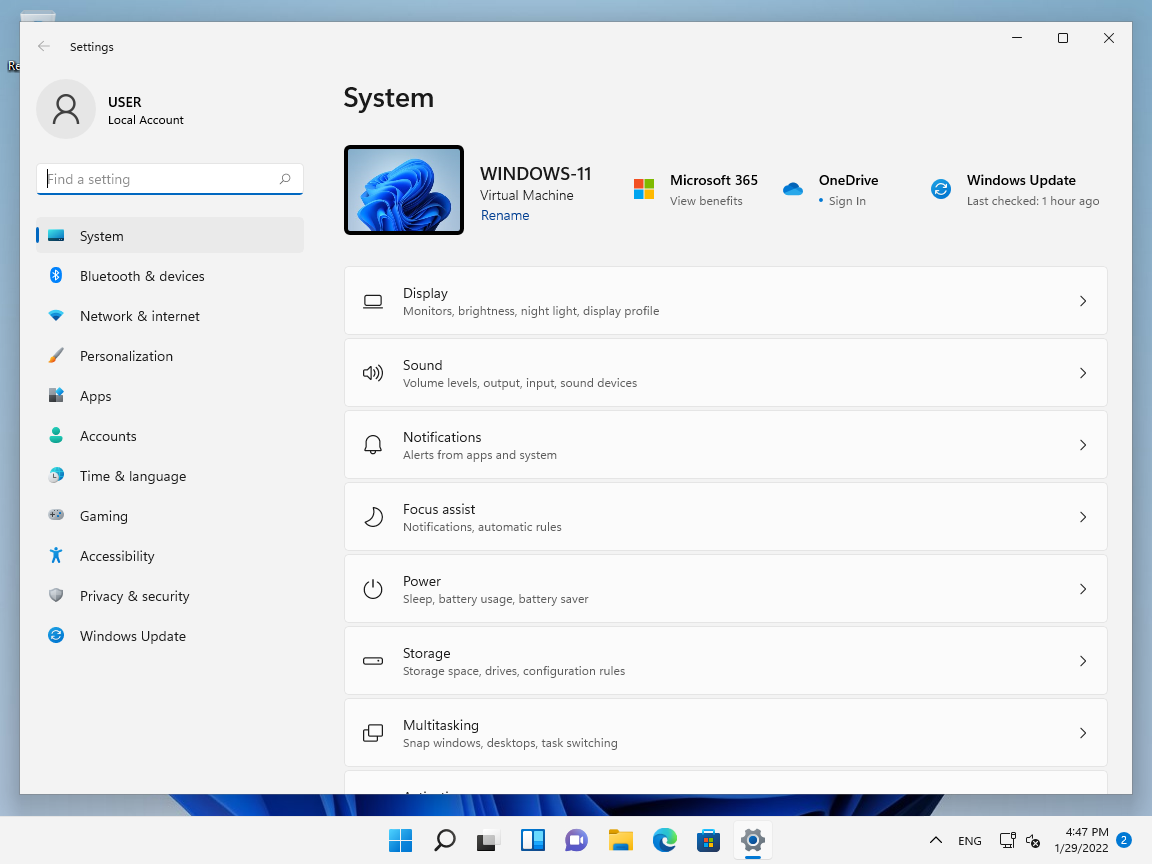Expand Display settings chevron
This screenshot has height=864, width=1152.
[x=1083, y=301]
